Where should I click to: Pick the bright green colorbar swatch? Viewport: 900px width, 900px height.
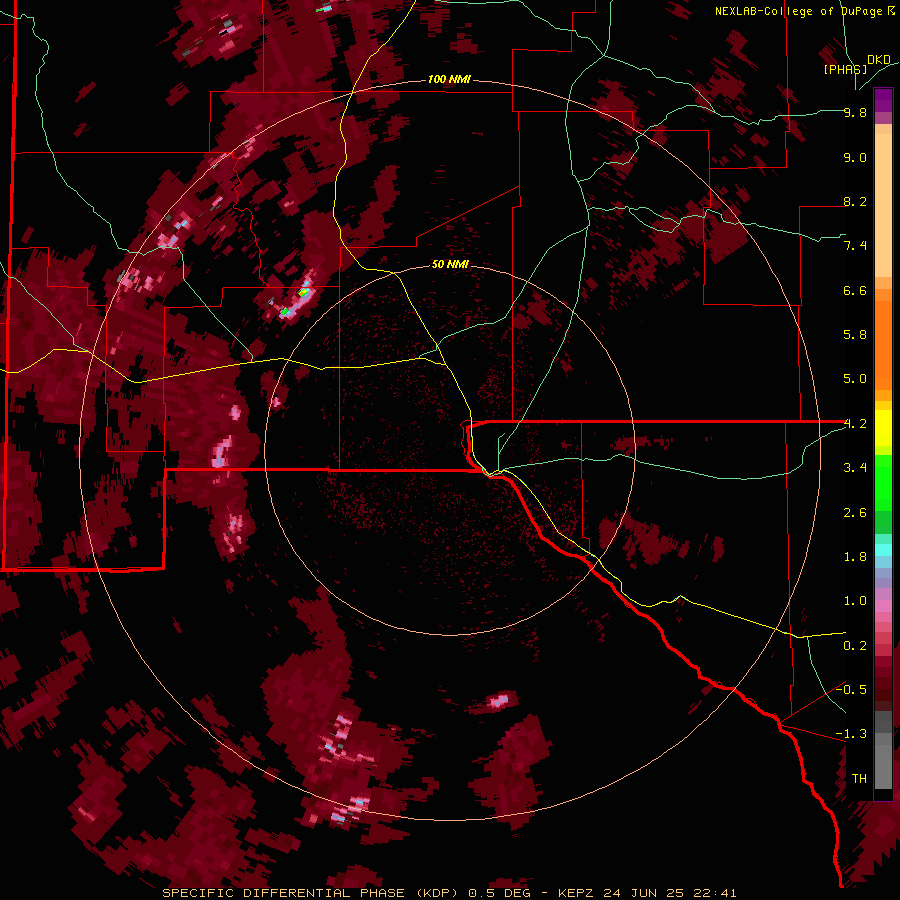(x=883, y=482)
